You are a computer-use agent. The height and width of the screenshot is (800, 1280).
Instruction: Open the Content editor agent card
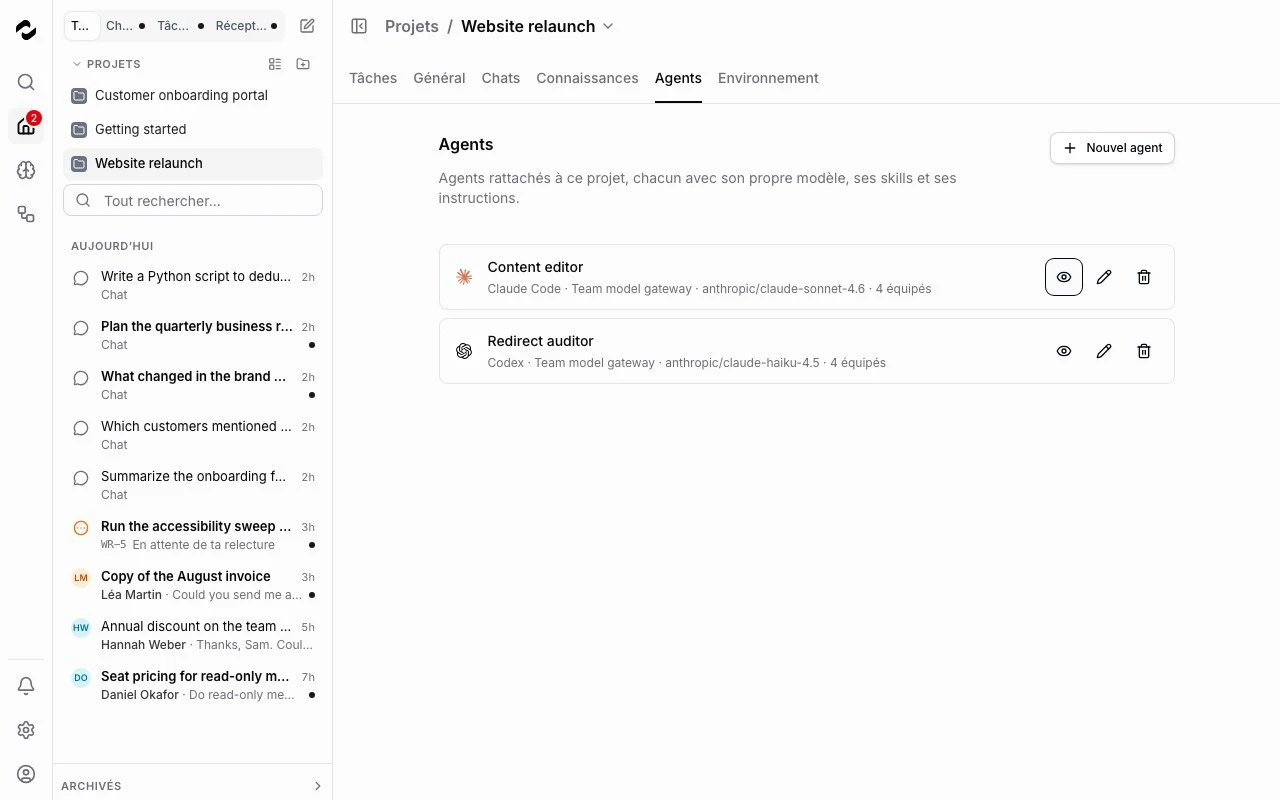[806, 277]
